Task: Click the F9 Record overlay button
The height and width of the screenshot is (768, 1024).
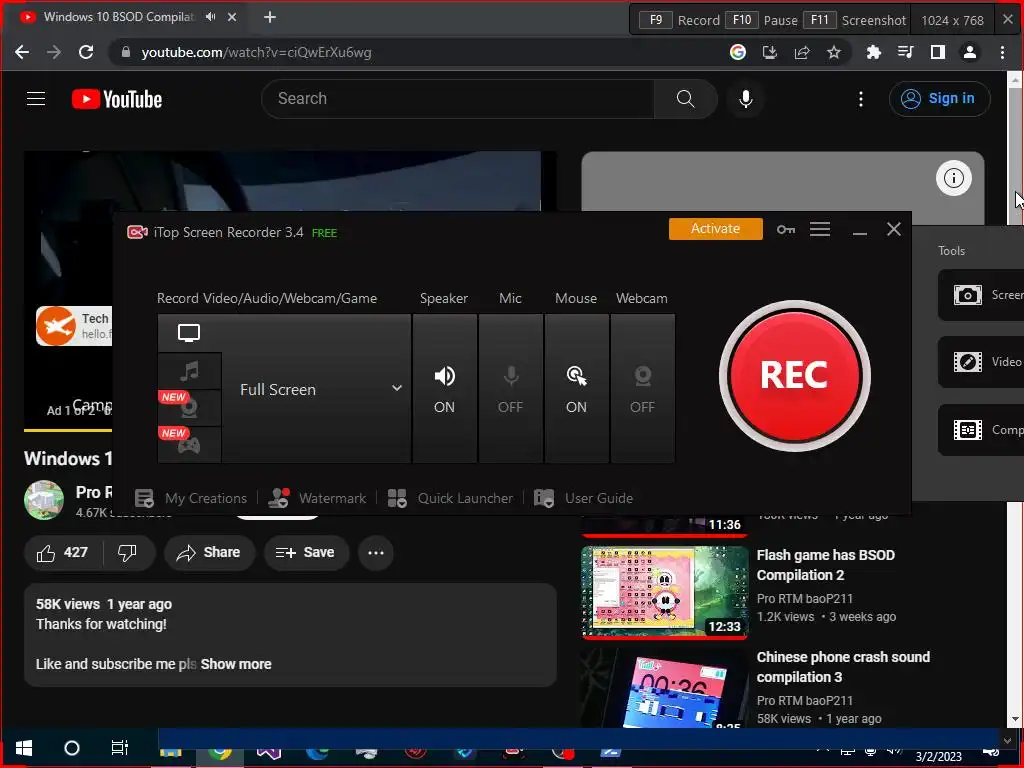Action: (x=679, y=20)
